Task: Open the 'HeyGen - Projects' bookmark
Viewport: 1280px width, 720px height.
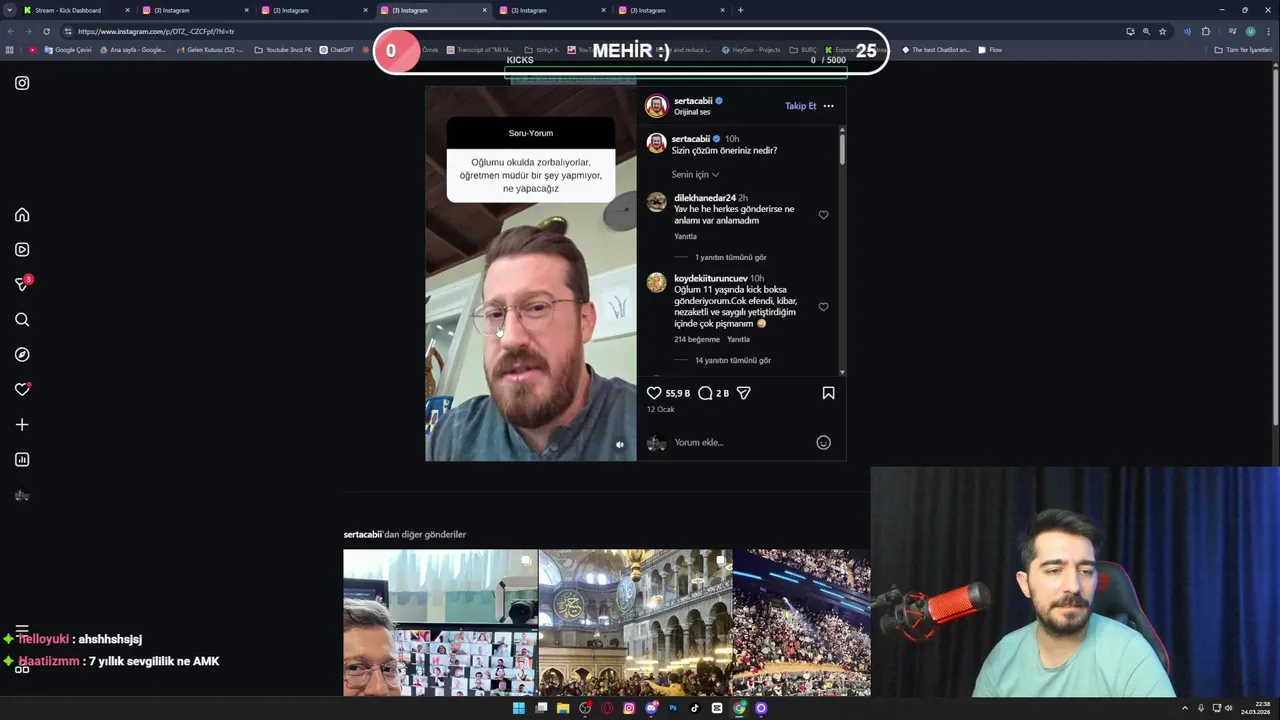Action: pyautogui.click(x=750, y=50)
